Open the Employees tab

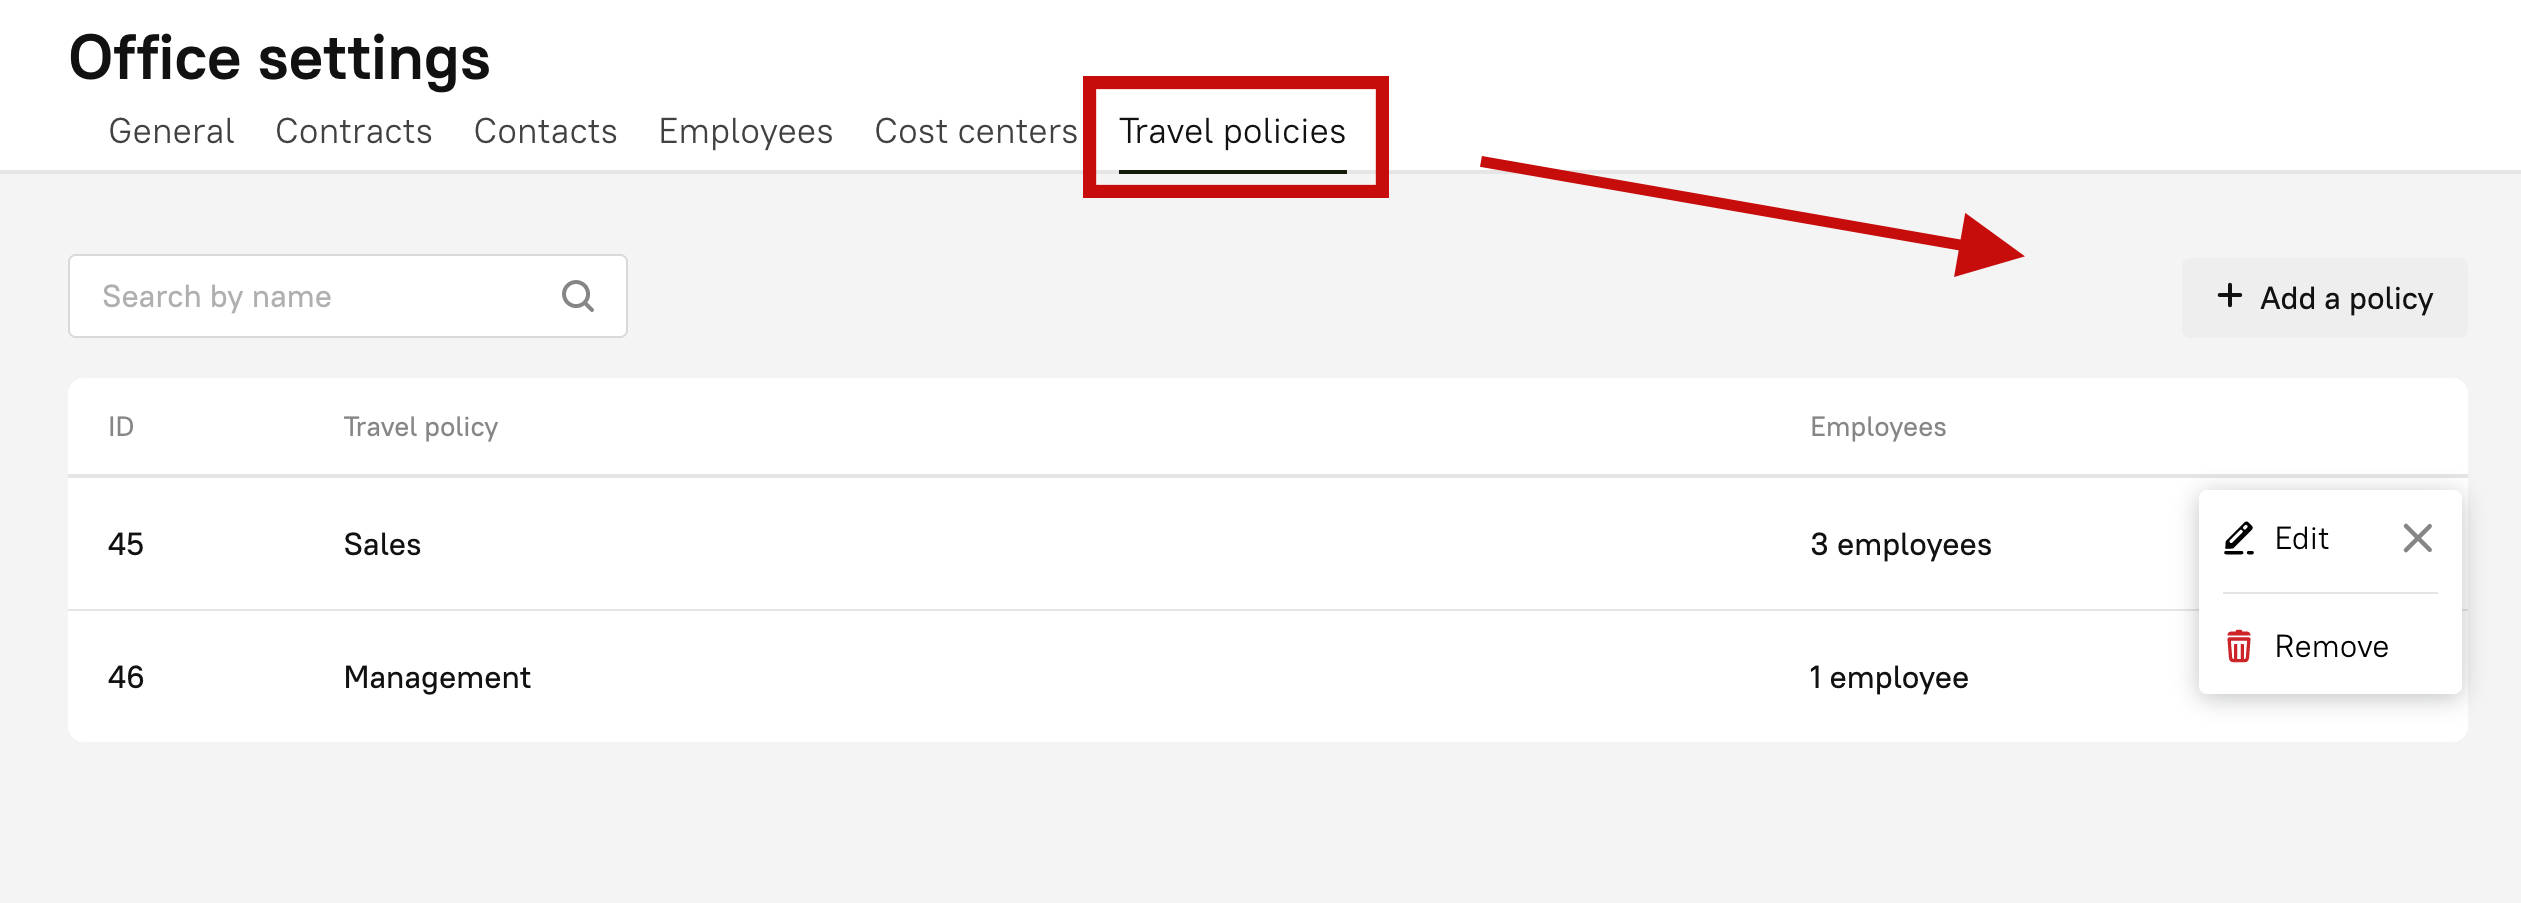pyautogui.click(x=745, y=131)
